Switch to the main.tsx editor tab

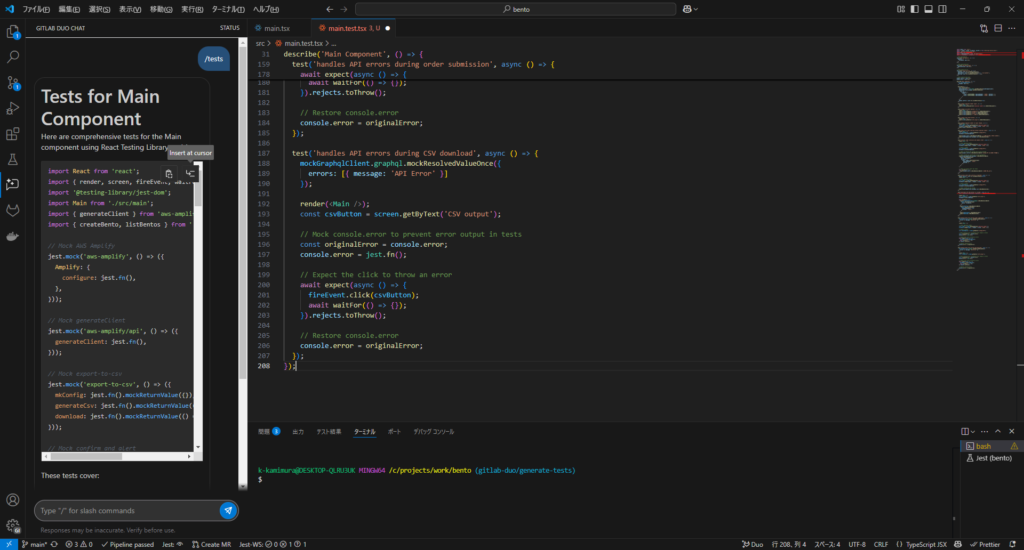(277, 28)
